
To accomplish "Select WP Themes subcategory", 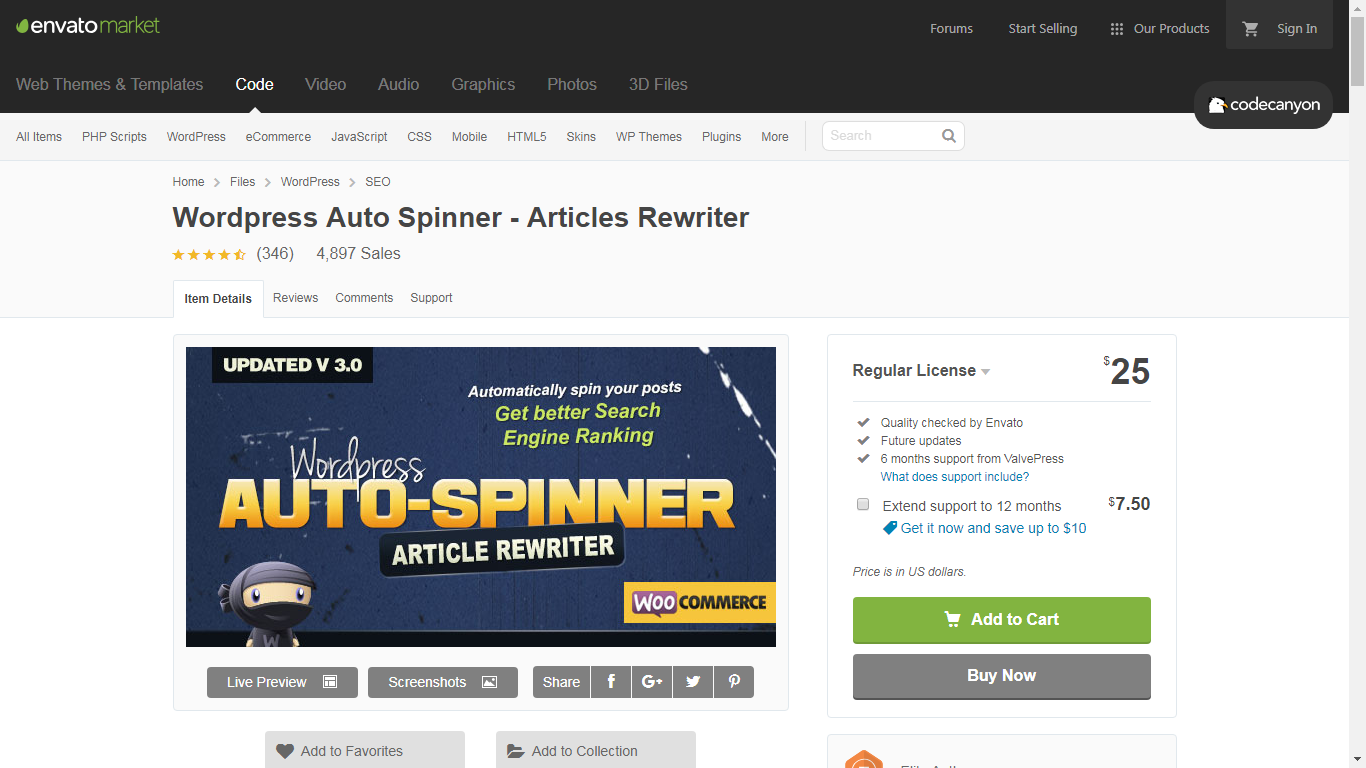I will [x=648, y=137].
